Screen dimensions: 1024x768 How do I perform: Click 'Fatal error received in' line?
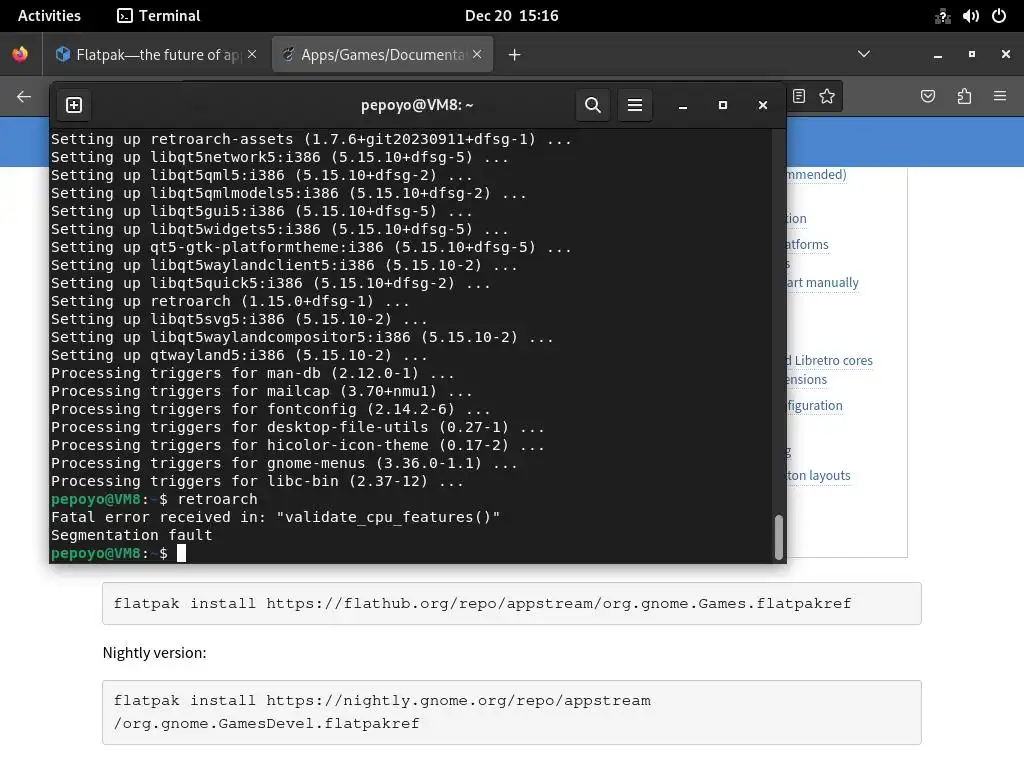[x=276, y=517]
